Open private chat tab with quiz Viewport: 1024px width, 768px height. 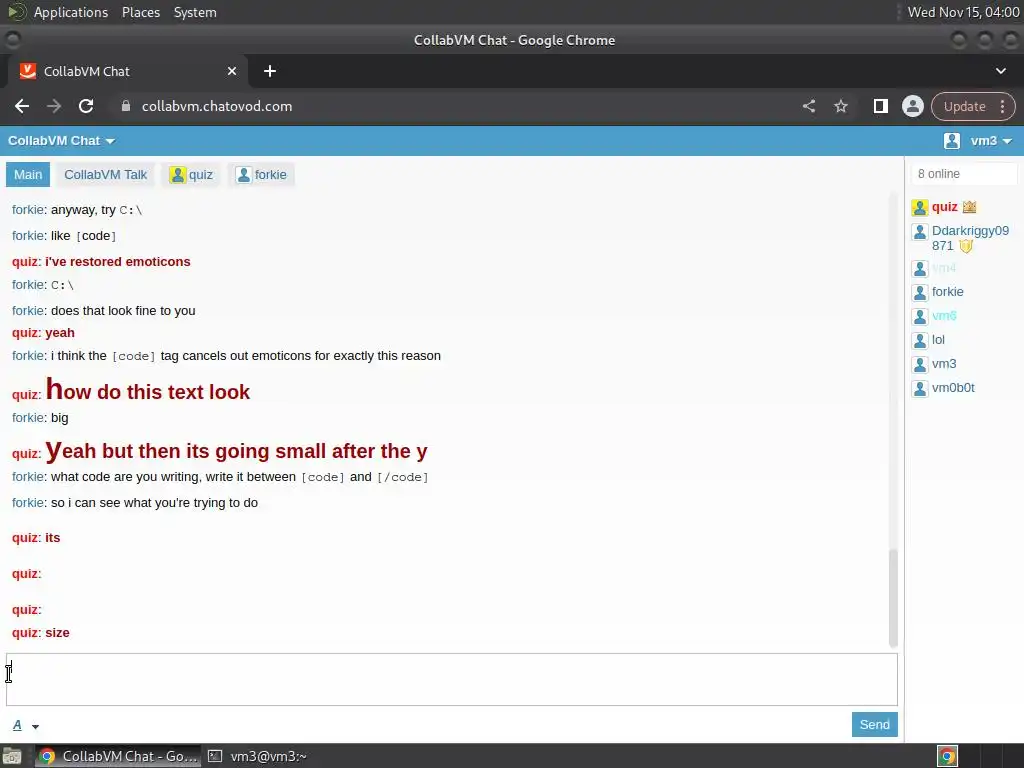click(191, 175)
